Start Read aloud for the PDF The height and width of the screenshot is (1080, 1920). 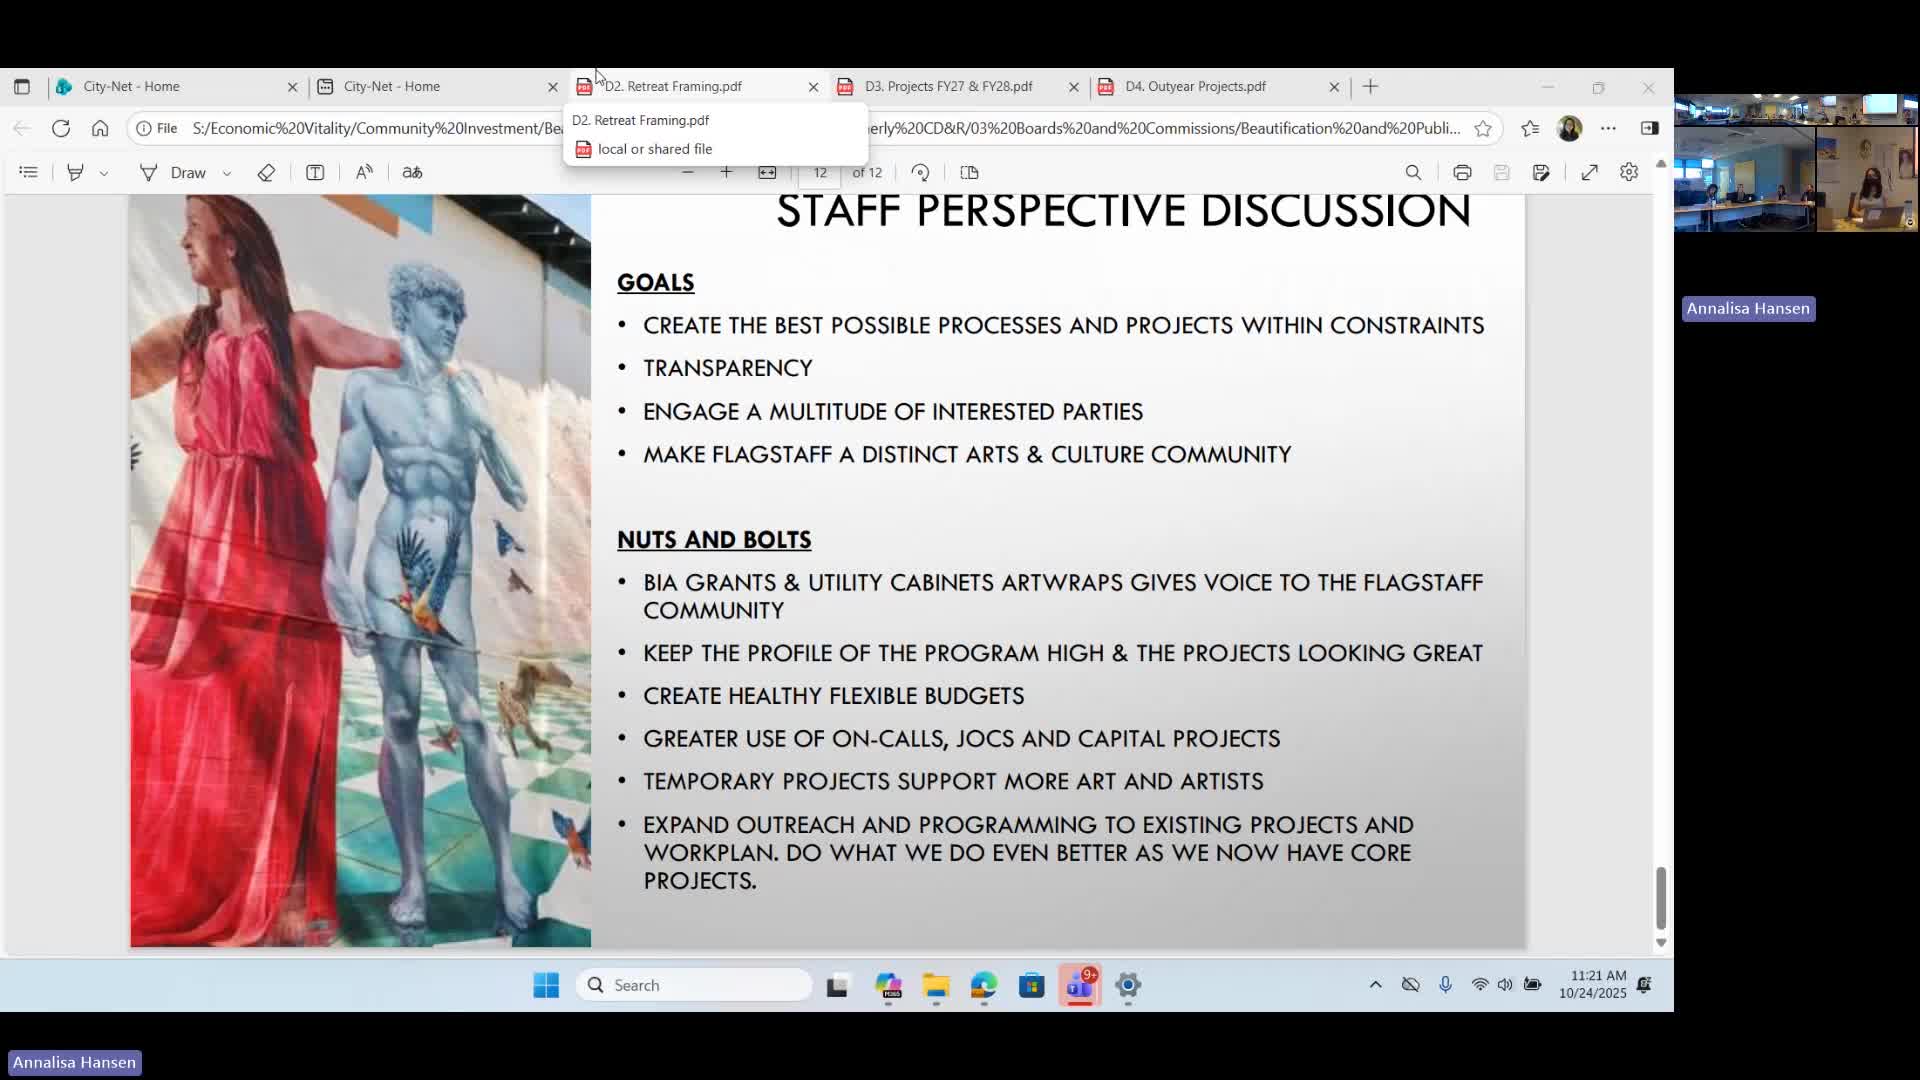(364, 172)
